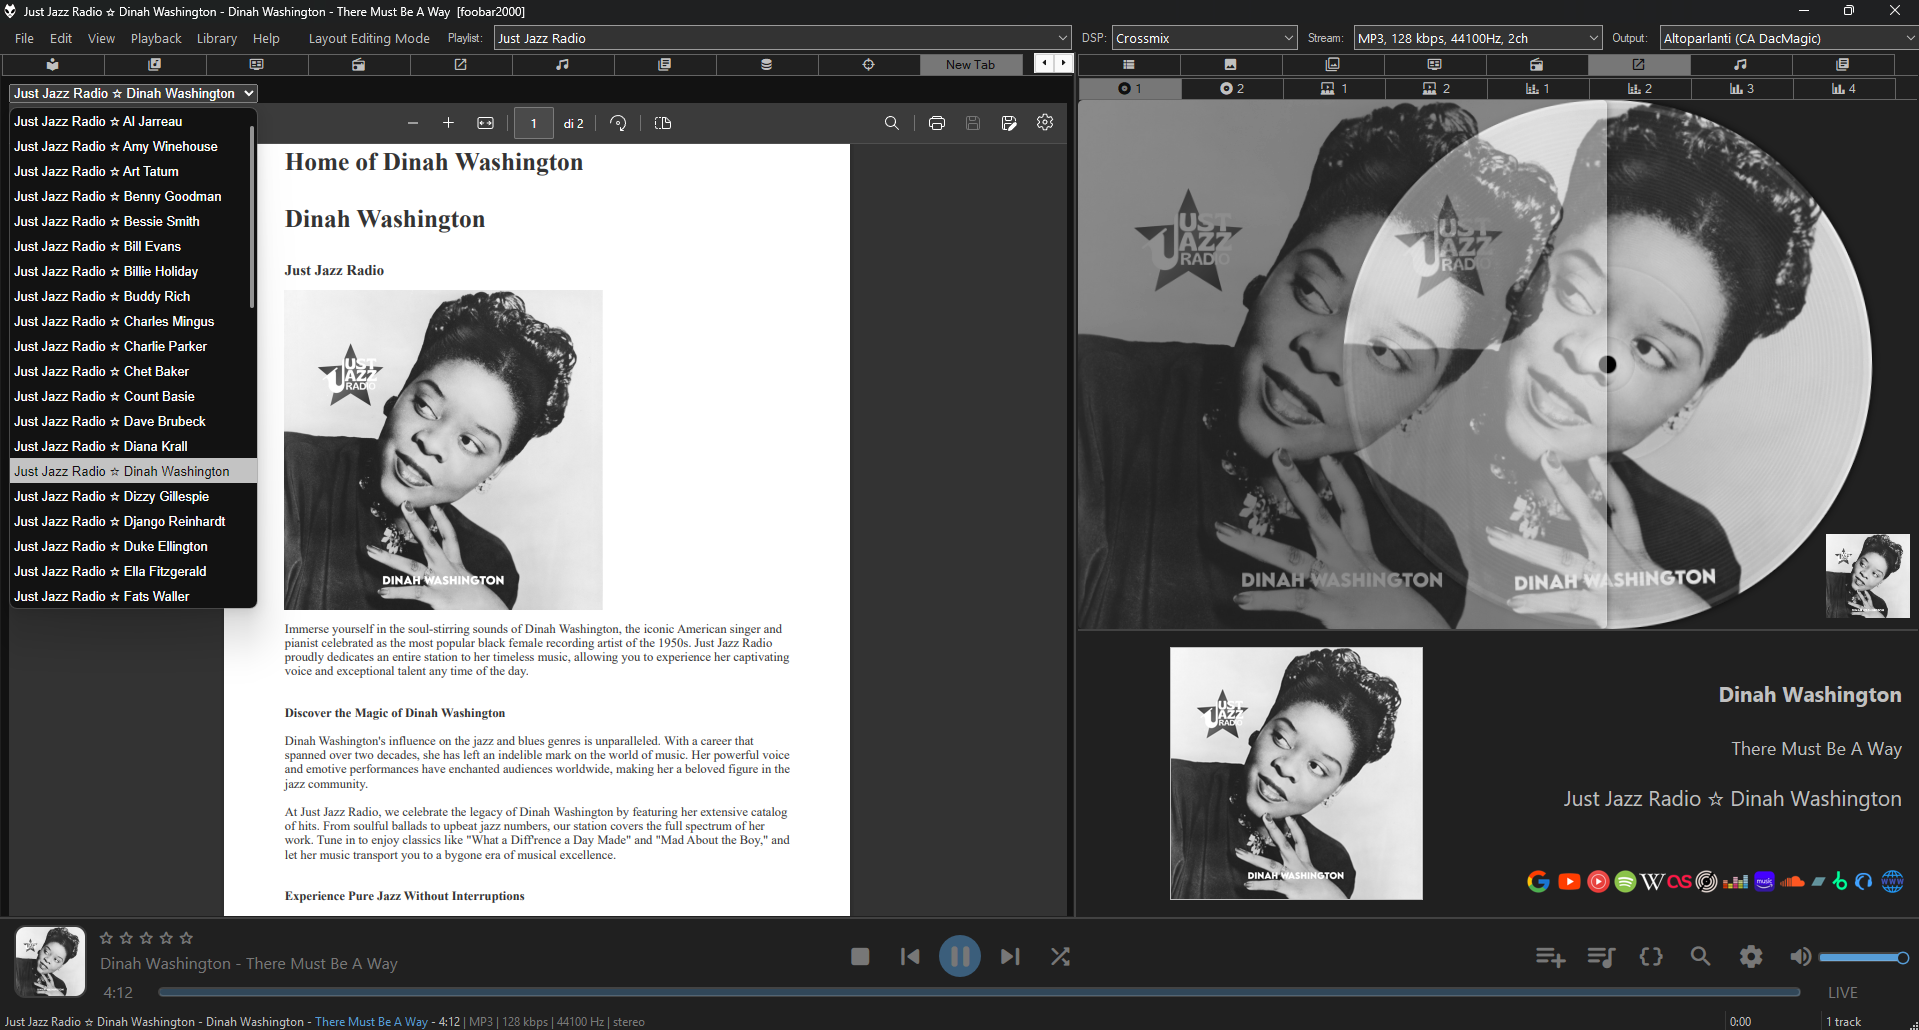Image resolution: width=1919 pixels, height=1030 pixels.
Task: Expand the Playlist dropdown Just Jazz Radio
Action: coord(782,38)
